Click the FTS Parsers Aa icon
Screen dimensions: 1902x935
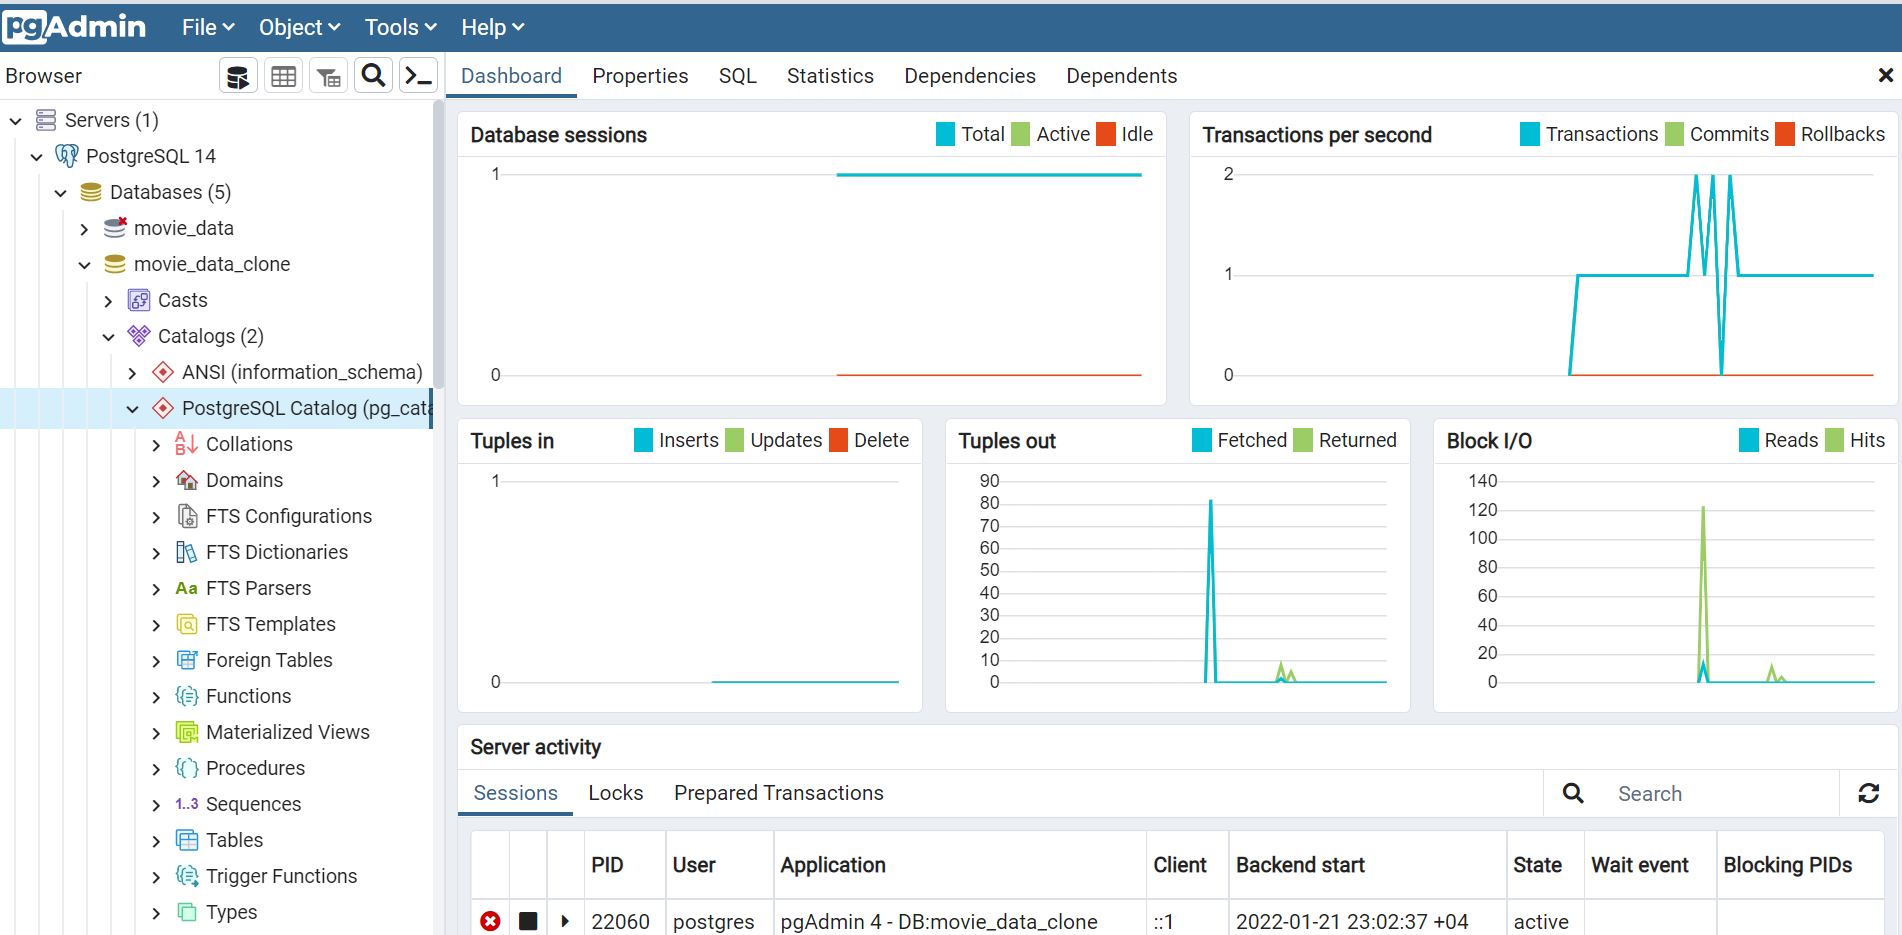(187, 588)
